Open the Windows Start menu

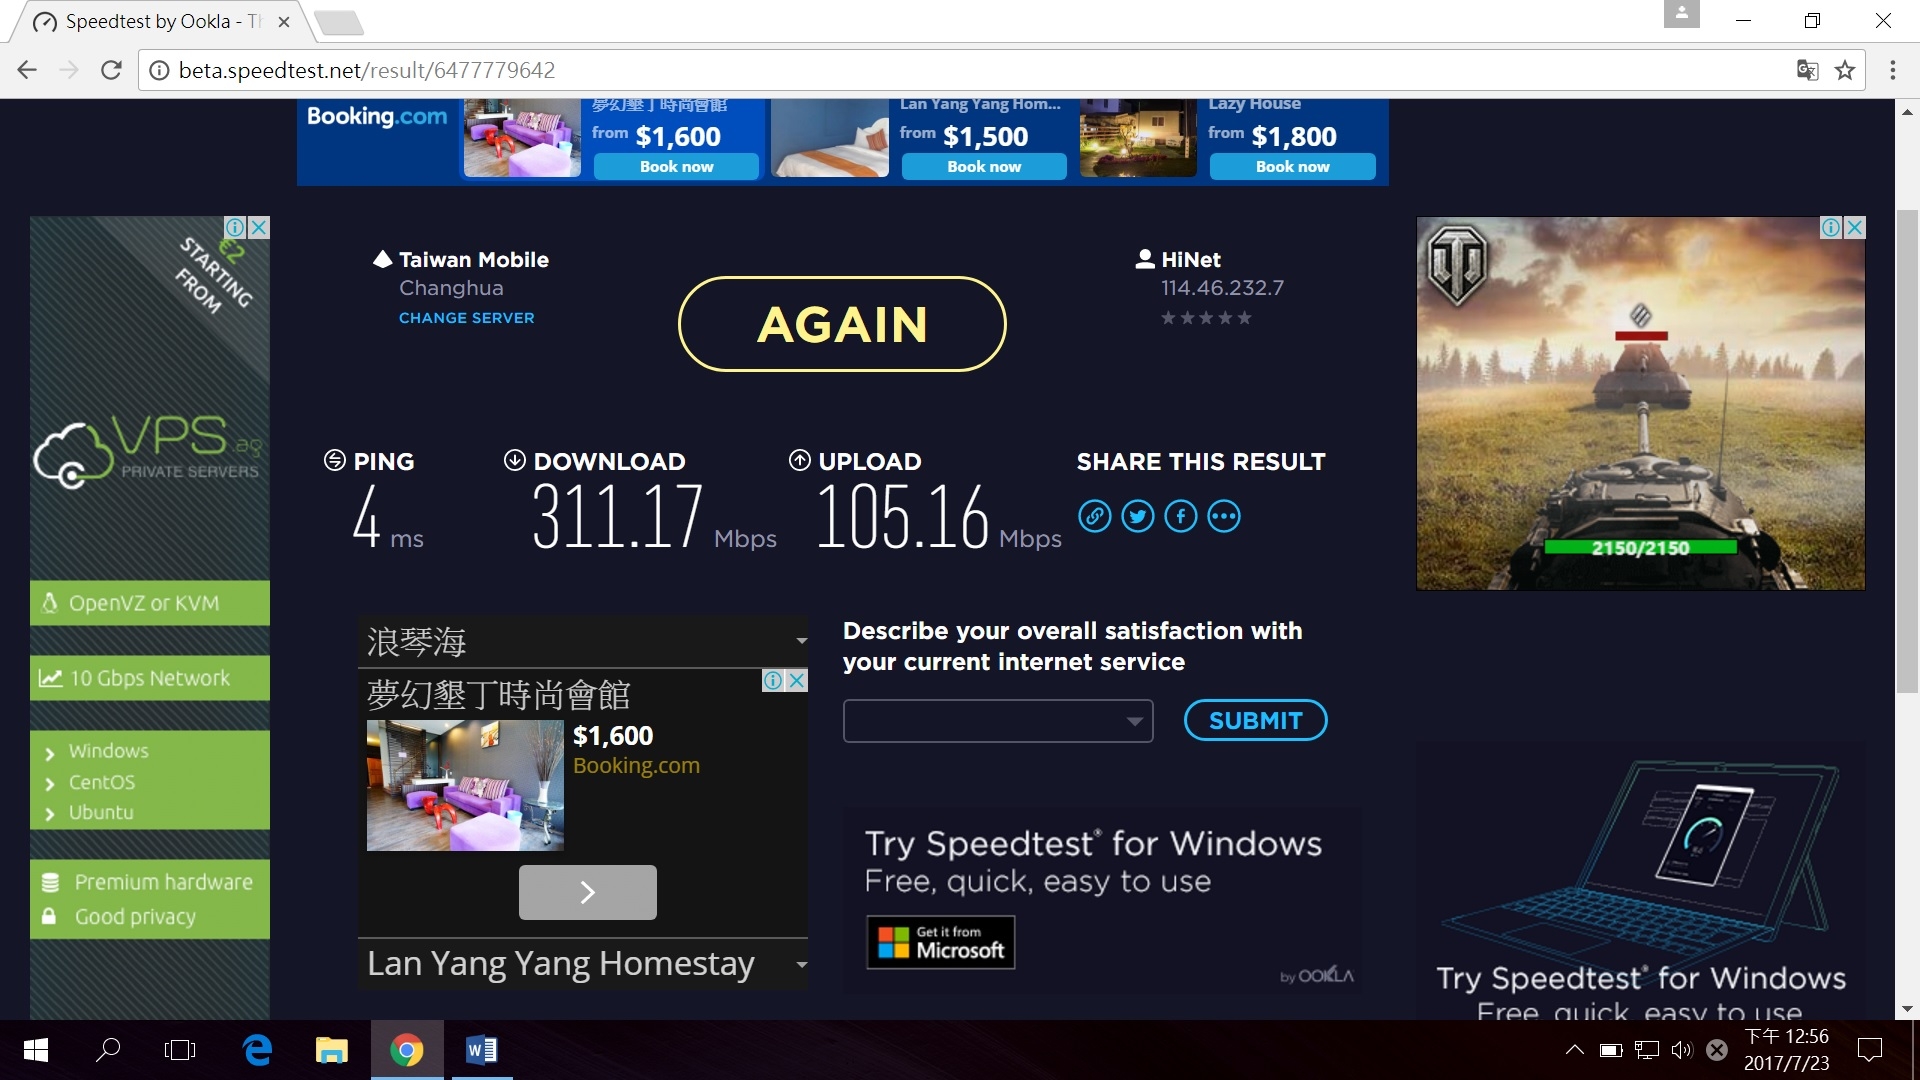pos(36,1050)
